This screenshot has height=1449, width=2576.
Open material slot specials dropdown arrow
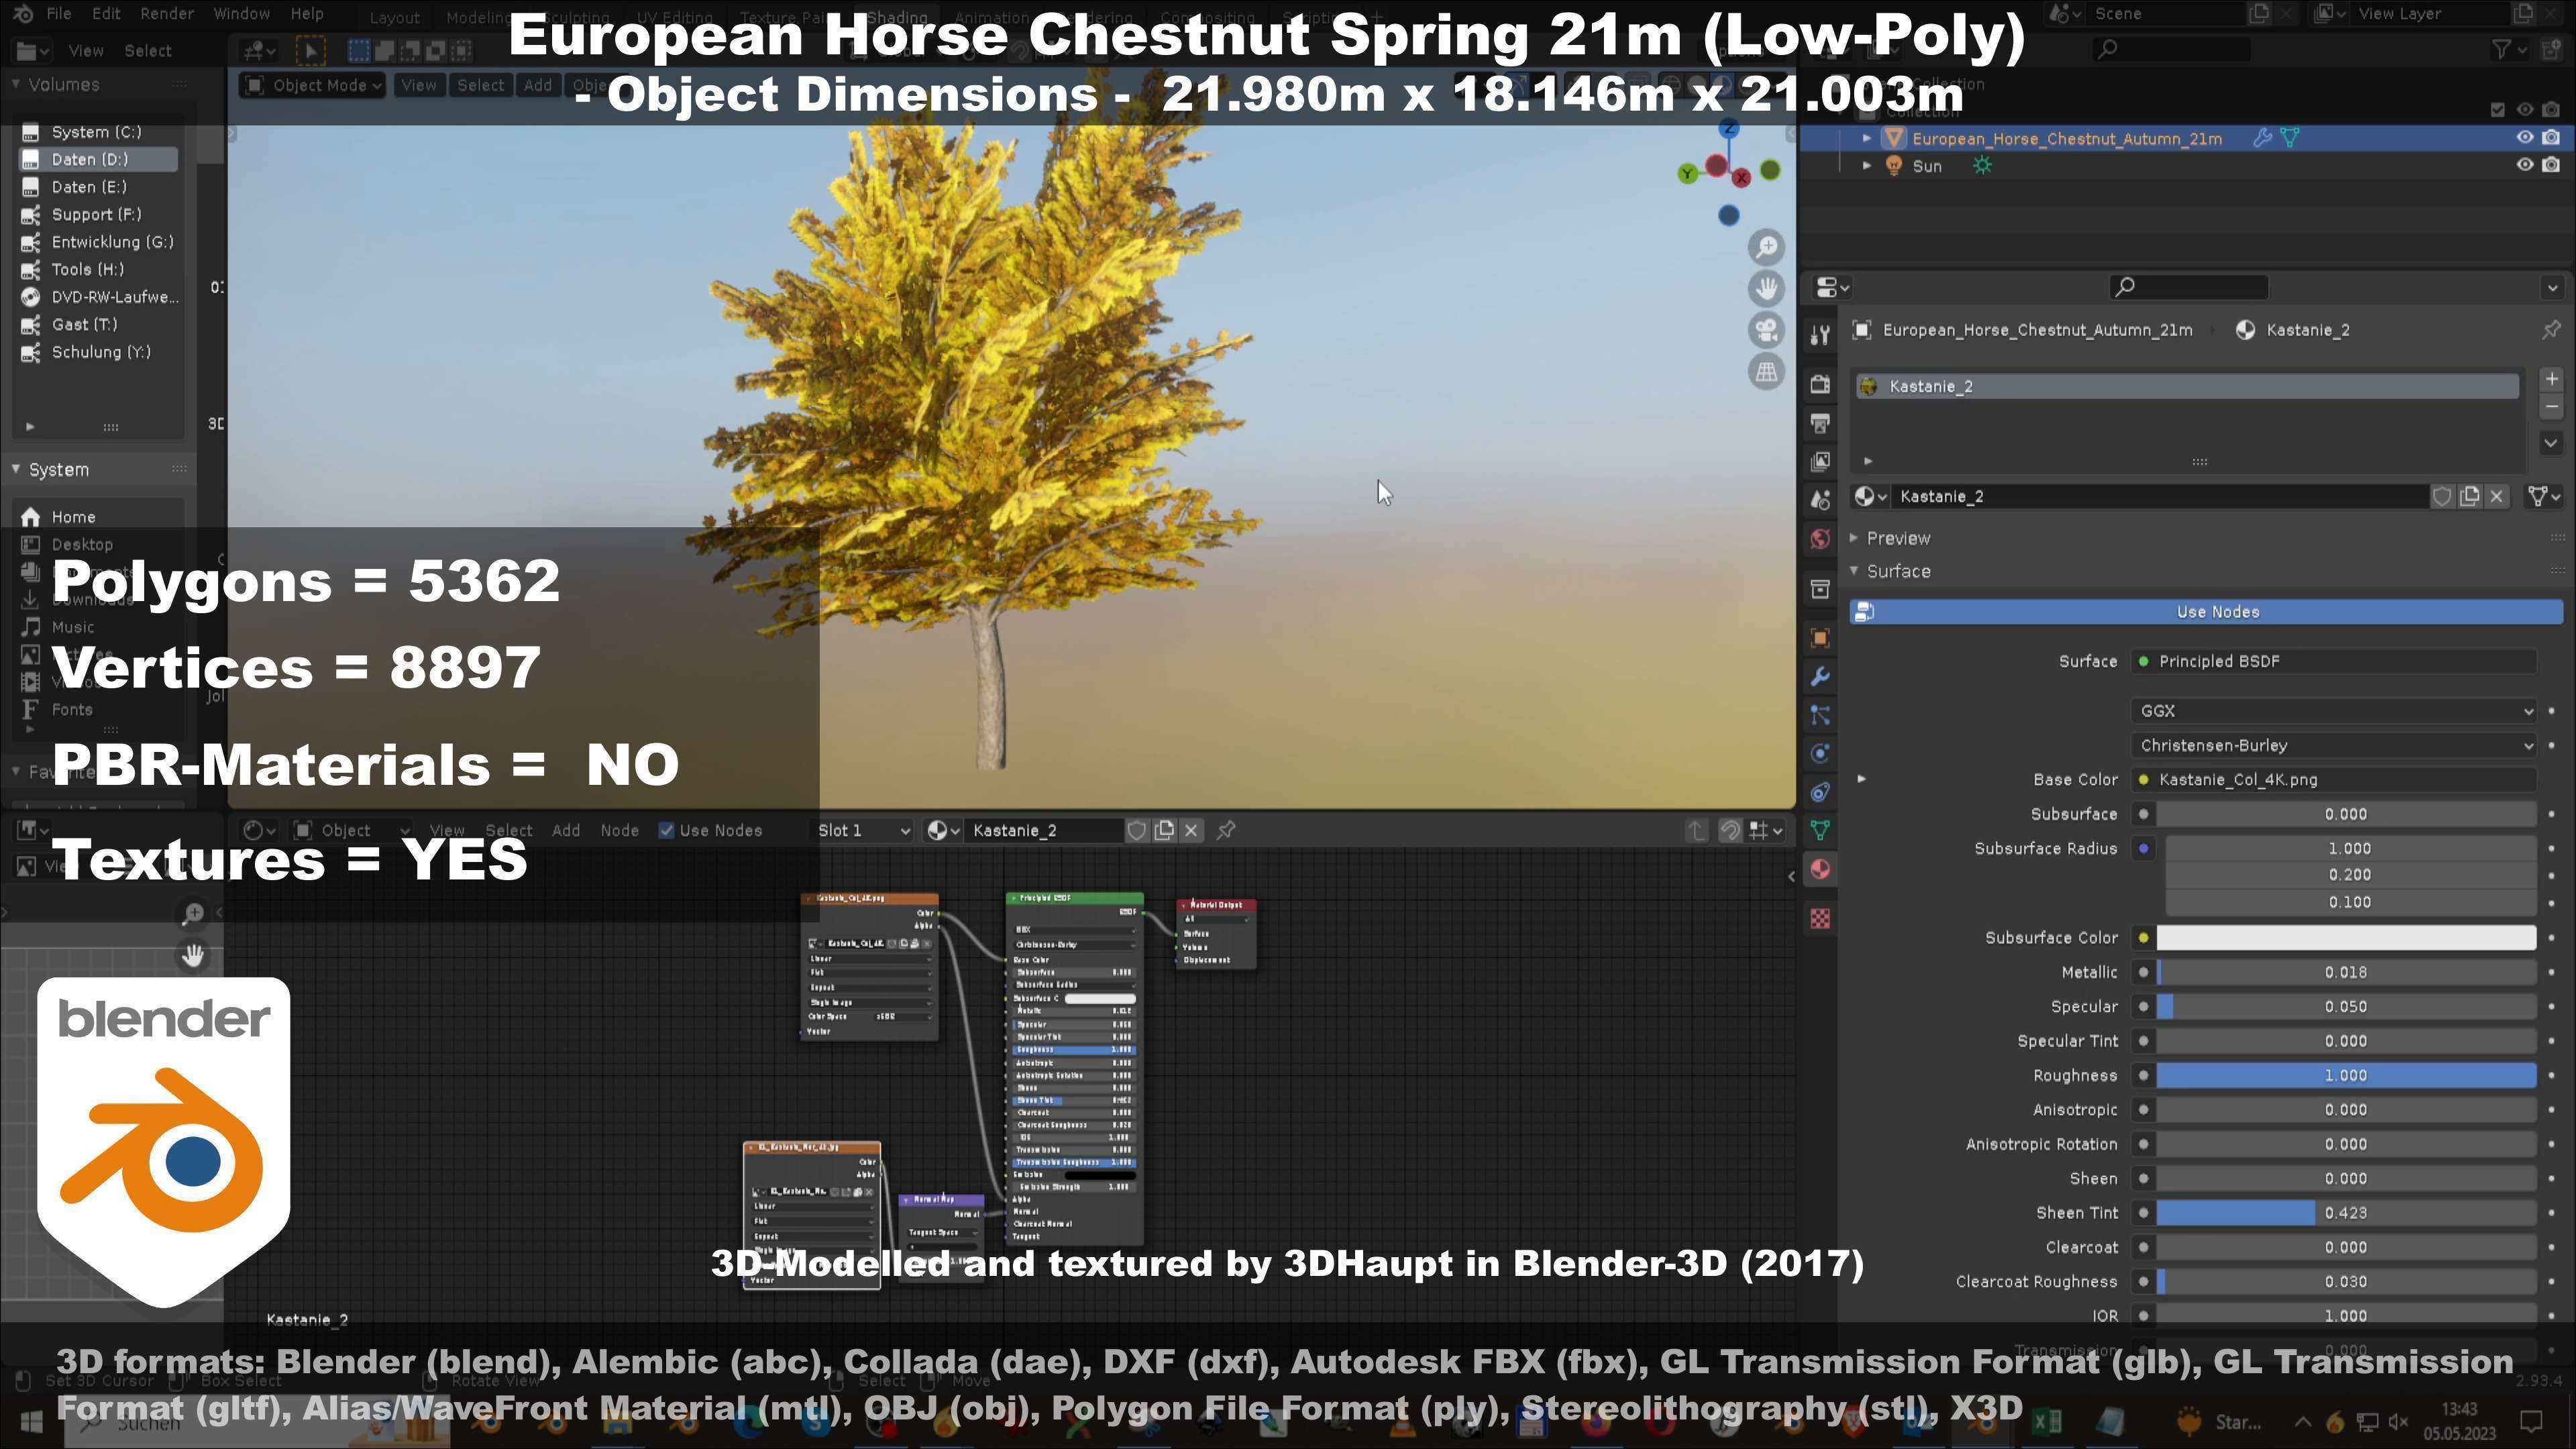click(x=2551, y=443)
